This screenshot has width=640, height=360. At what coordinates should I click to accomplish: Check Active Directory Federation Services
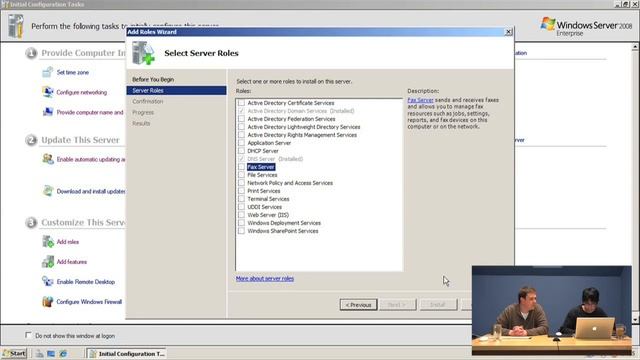tap(241, 119)
